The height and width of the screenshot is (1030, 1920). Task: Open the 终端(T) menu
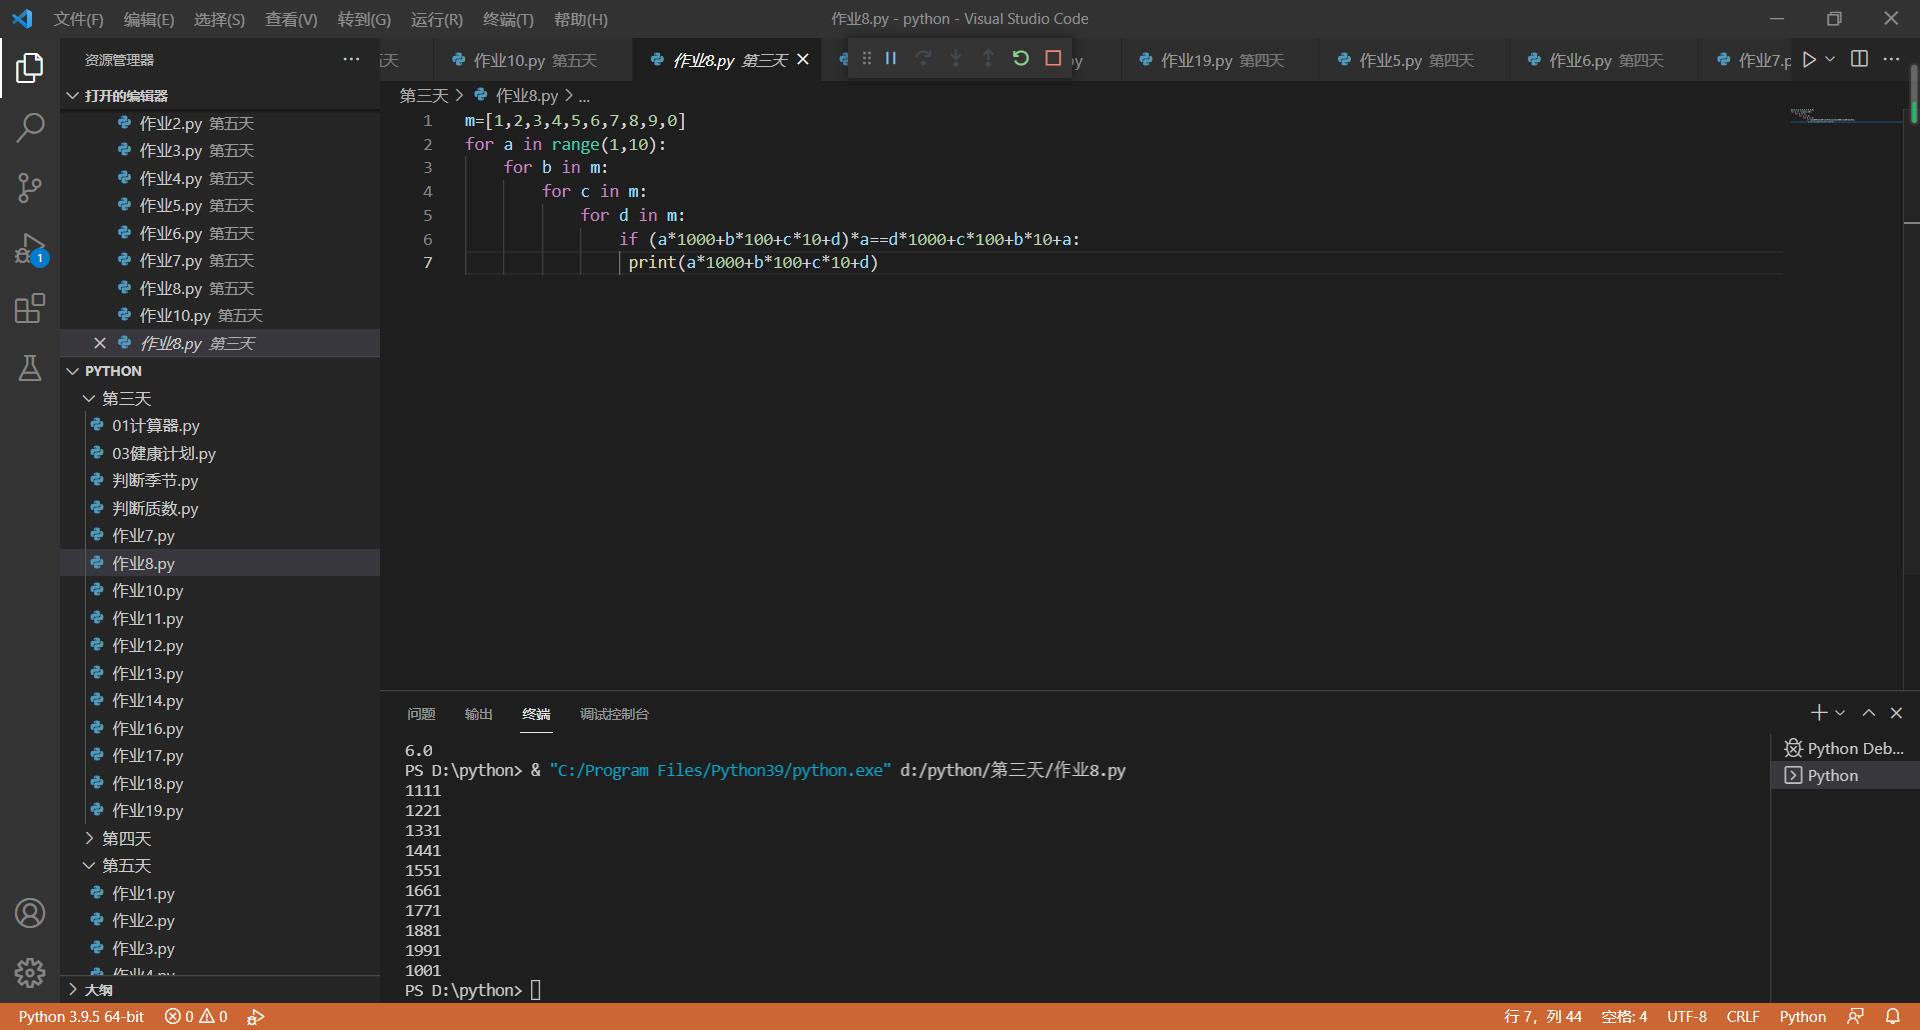click(x=508, y=19)
